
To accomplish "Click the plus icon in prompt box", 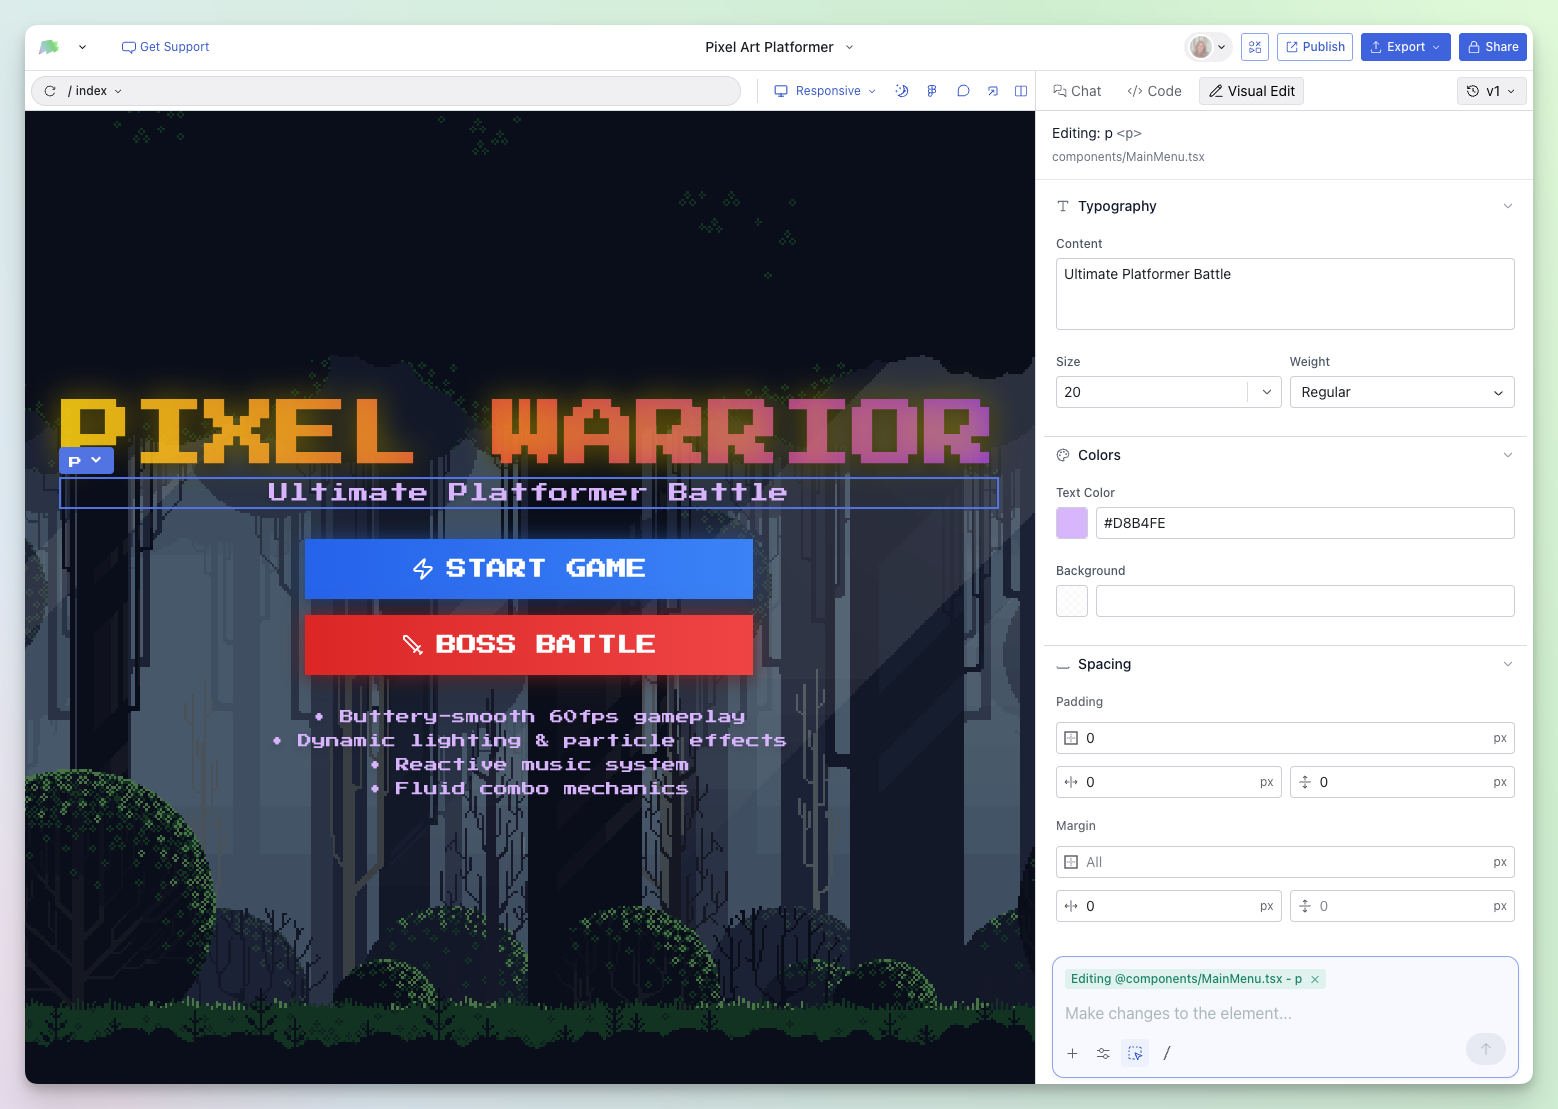I will (x=1072, y=1053).
